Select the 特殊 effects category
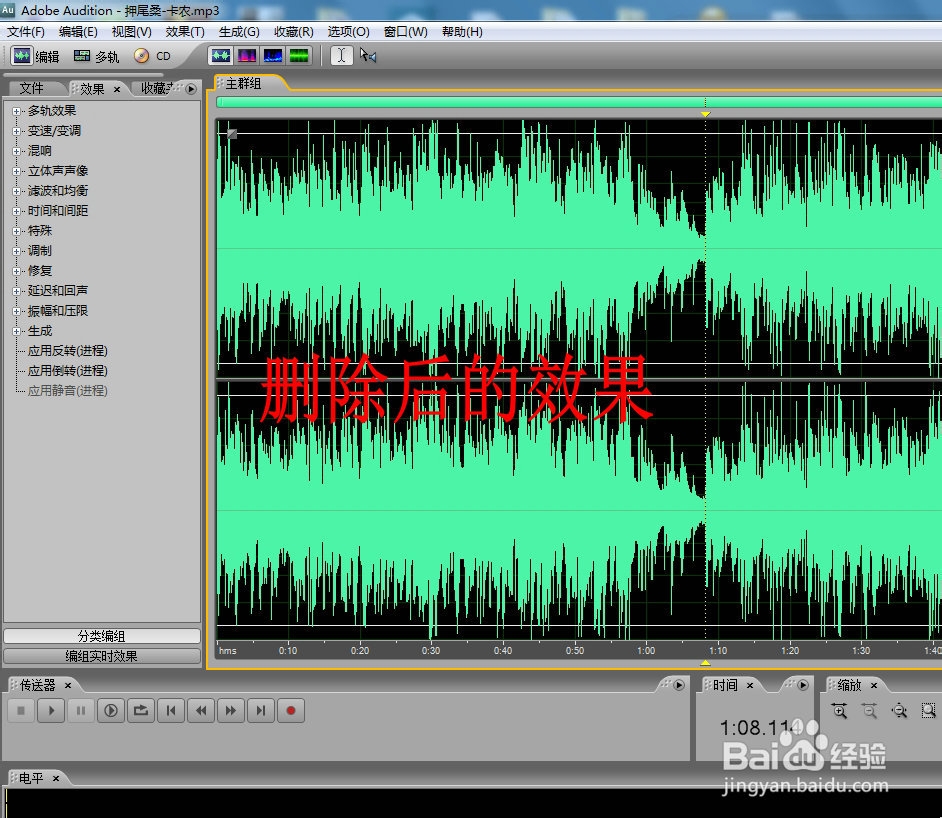The image size is (942, 818). tap(40, 231)
